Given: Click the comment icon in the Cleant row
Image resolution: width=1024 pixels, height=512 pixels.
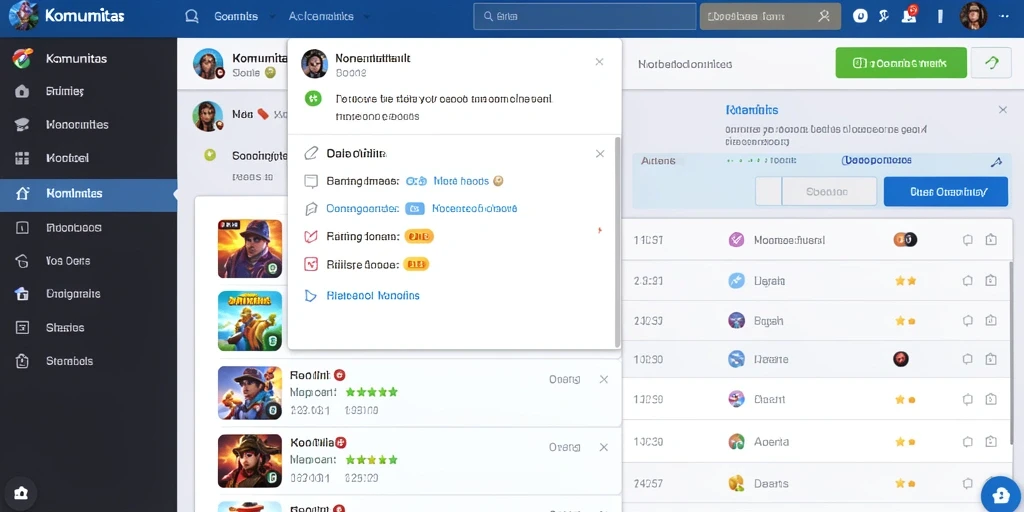Looking at the screenshot, I should [968, 399].
